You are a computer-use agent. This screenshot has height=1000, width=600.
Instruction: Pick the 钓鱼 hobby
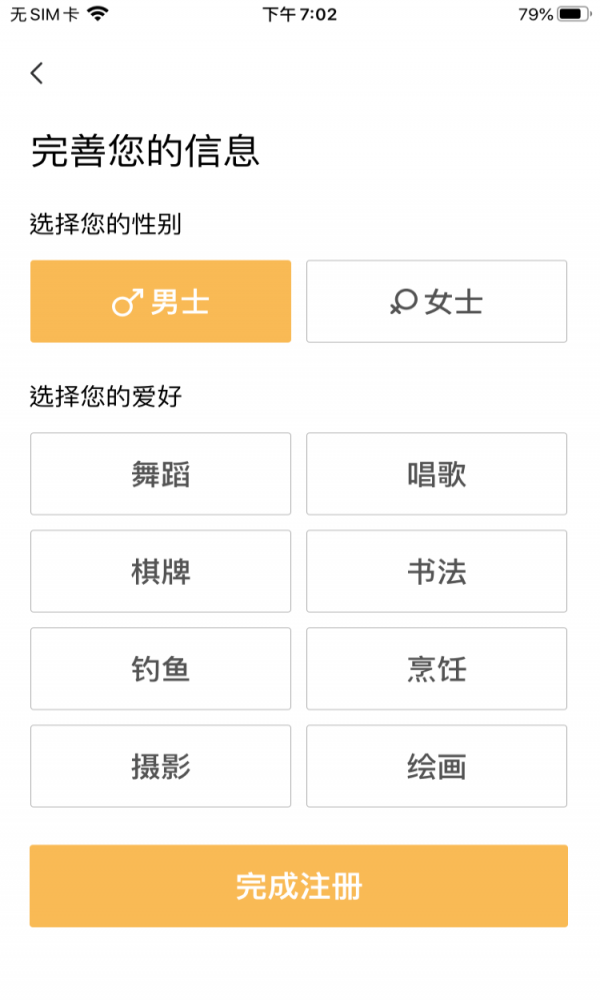point(160,669)
